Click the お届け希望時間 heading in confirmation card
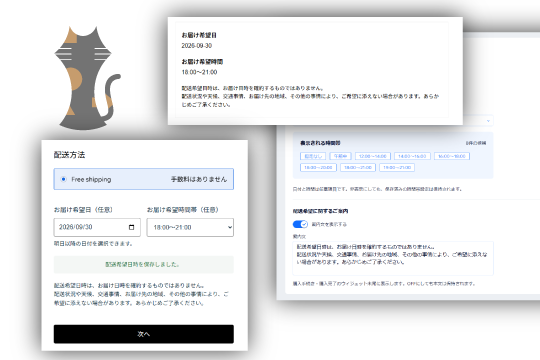This screenshot has width=540, height=360. coord(202,62)
